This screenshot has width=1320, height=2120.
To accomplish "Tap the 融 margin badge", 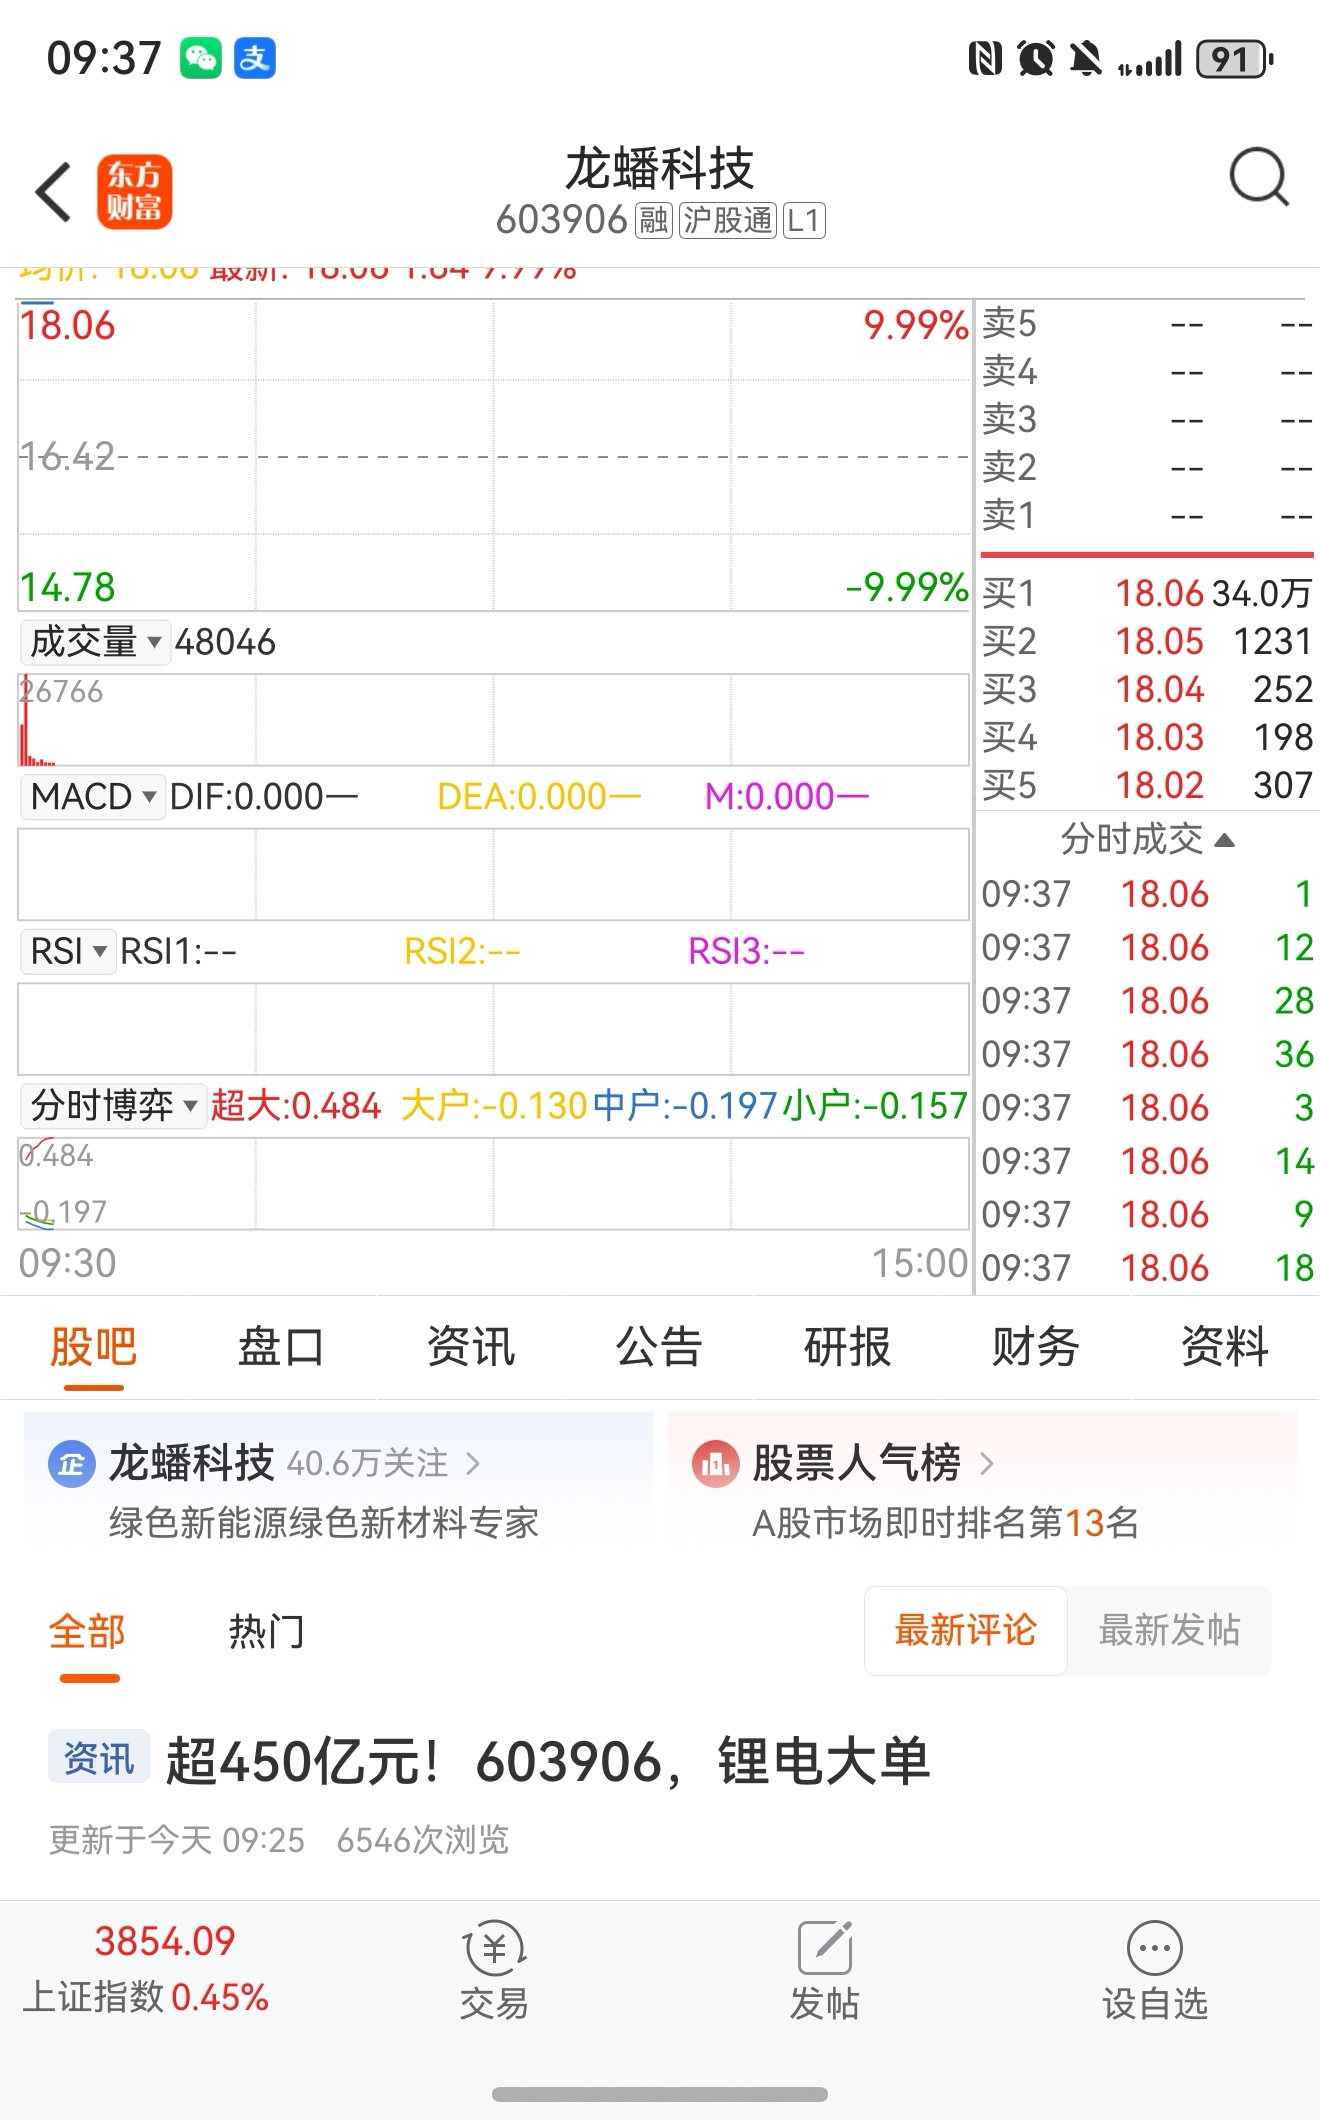I will pos(654,220).
